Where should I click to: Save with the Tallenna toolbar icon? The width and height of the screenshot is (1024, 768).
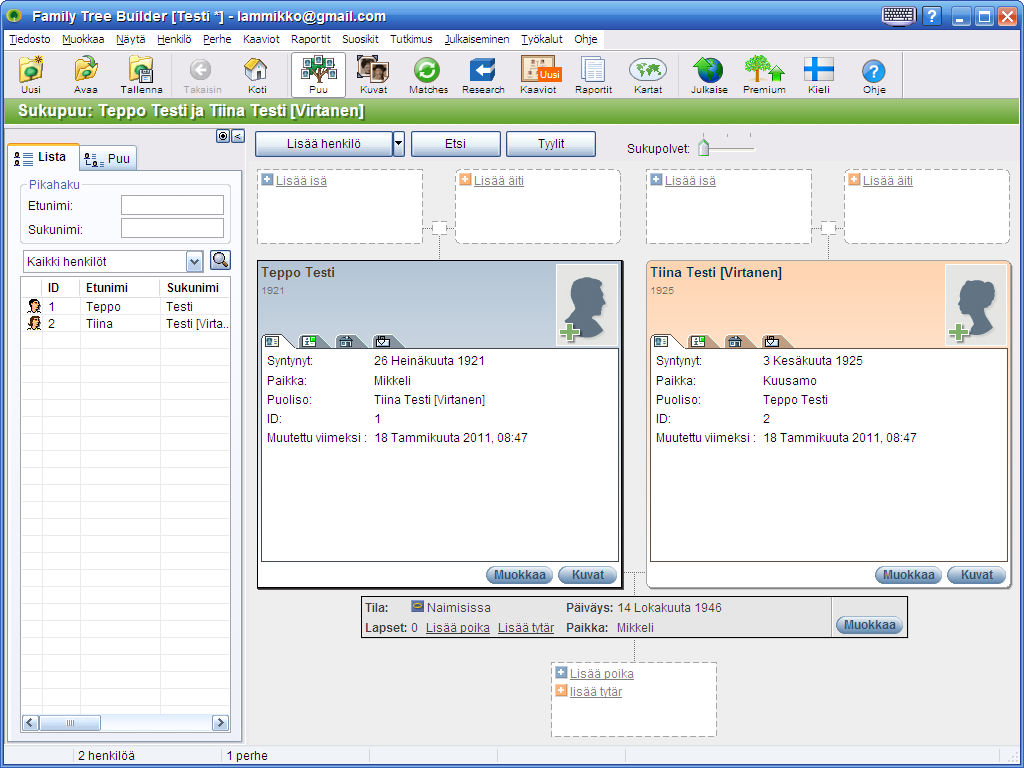click(141, 75)
